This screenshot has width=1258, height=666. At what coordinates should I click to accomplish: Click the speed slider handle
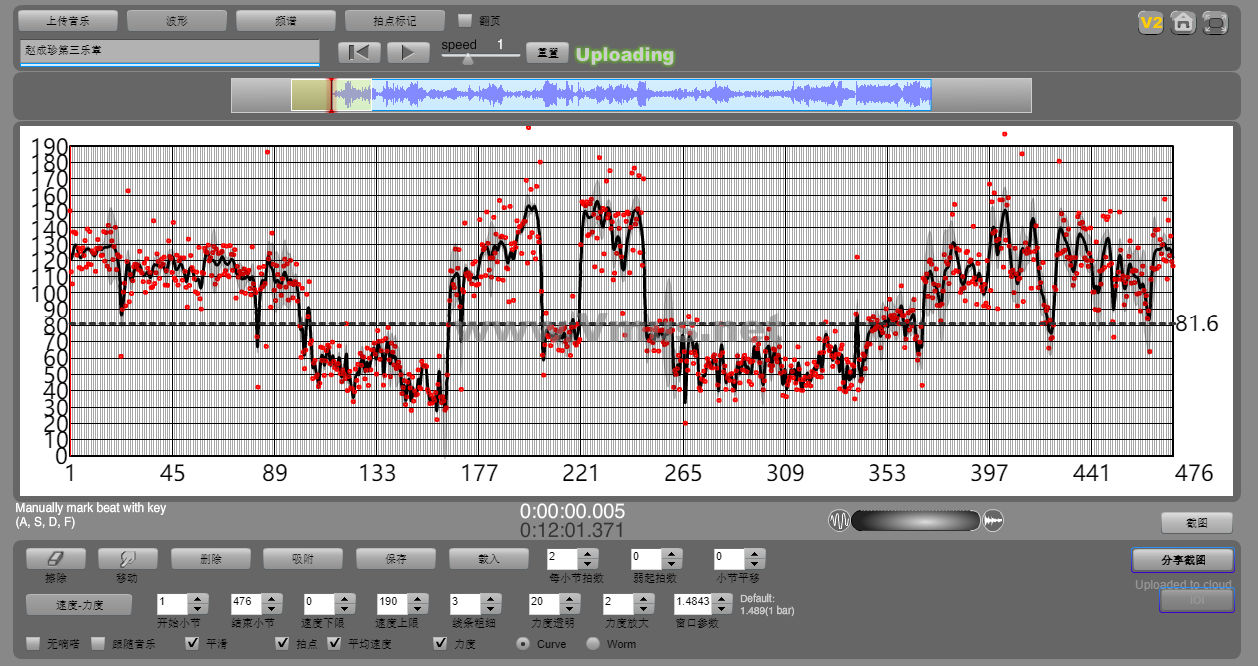click(467, 58)
